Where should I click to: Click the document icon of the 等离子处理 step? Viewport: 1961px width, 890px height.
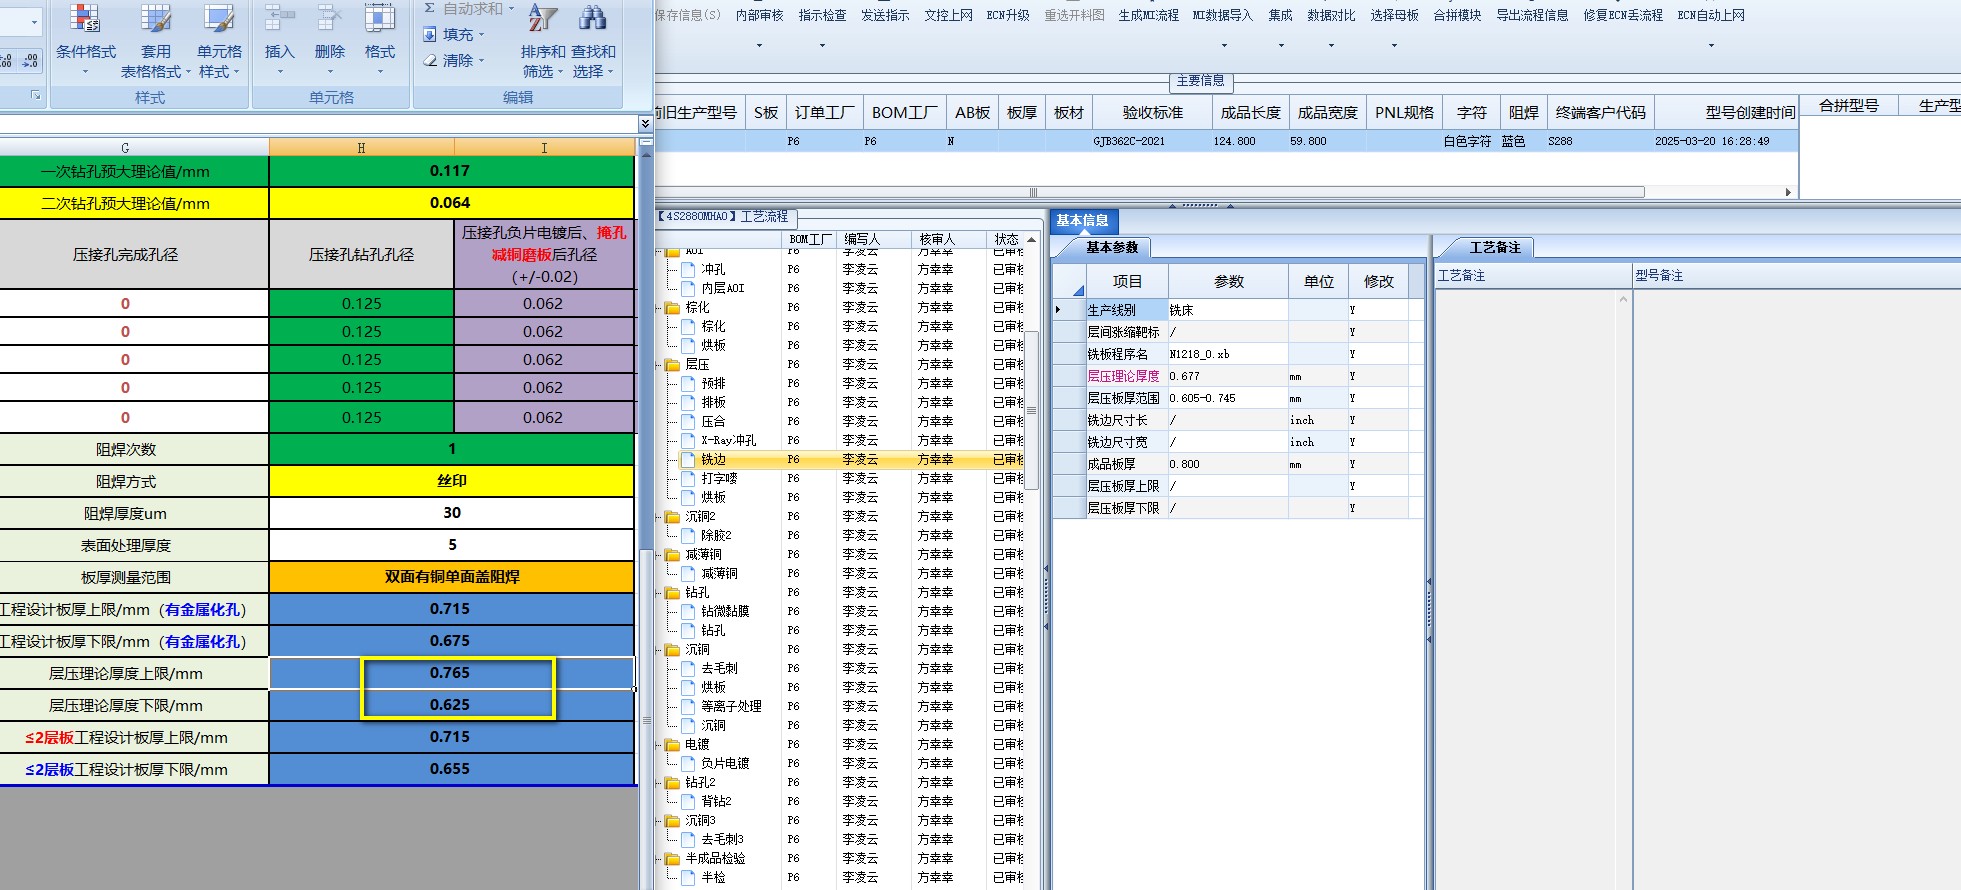coord(688,707)
